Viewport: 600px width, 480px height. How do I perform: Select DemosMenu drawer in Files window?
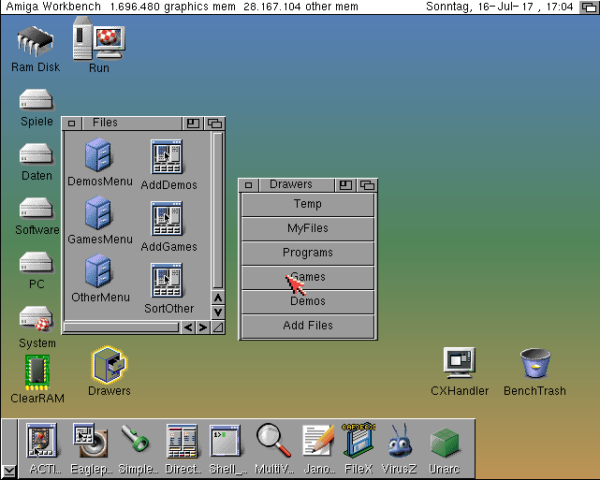[98, 155]
